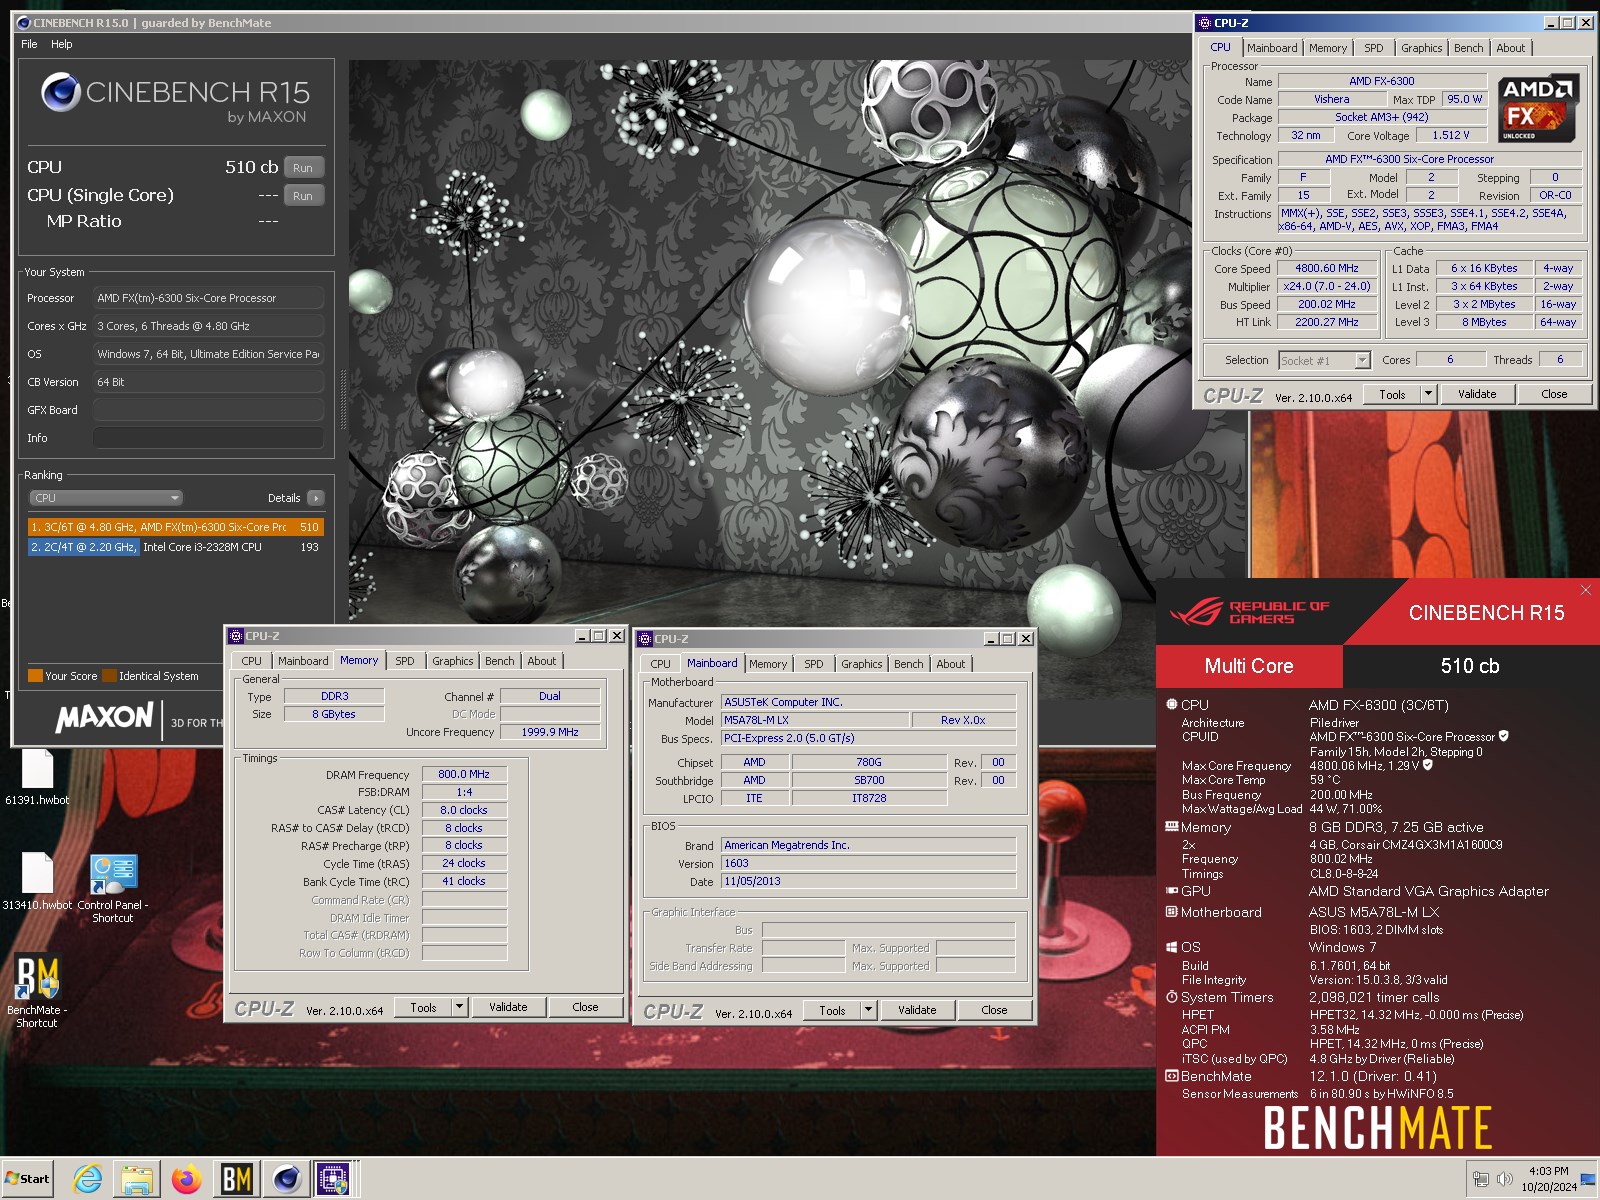1600x1200 pixels.
Task: Click the Motherboard icon in BenchMate panel
Action: [x=1171, y=912]
